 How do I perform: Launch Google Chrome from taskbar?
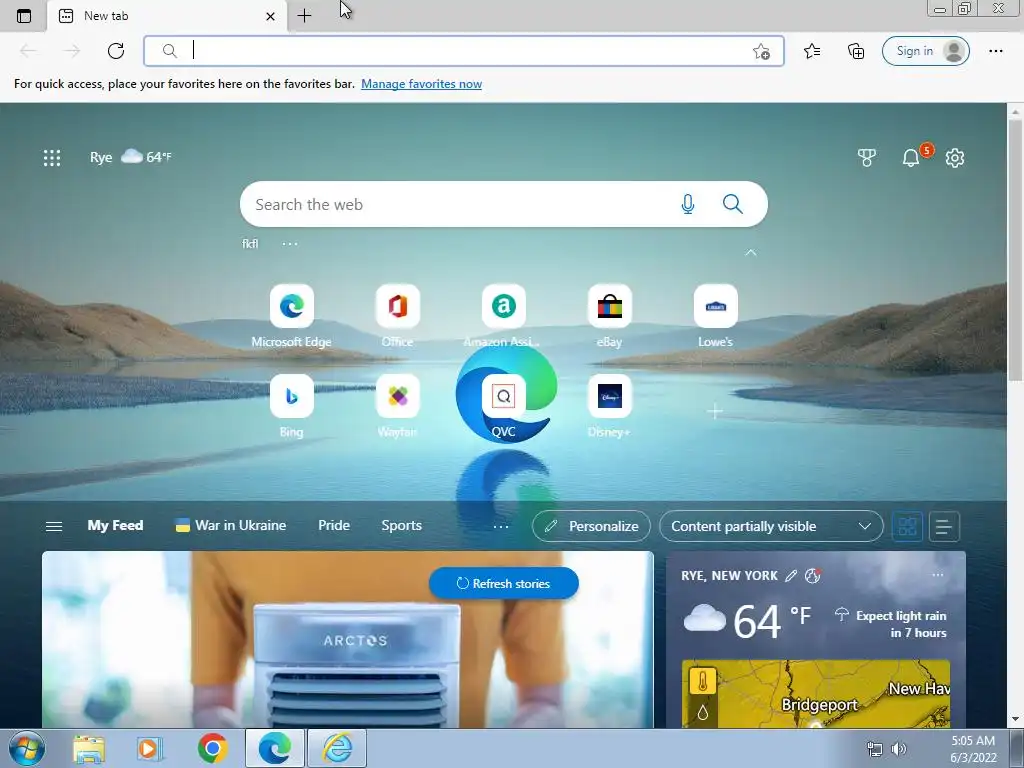pyautogui.click(x=212, y=748)
